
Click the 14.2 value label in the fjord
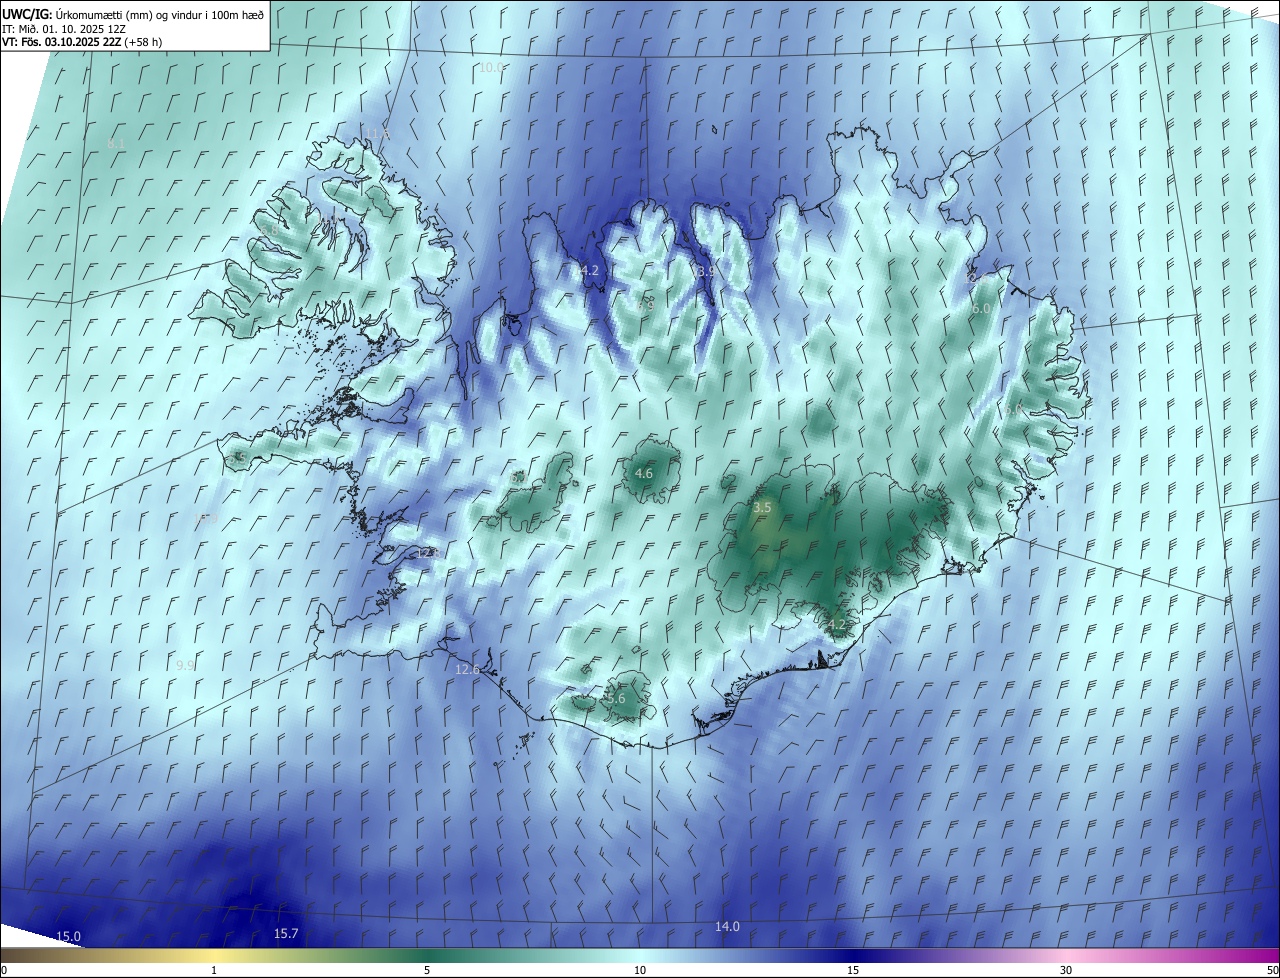pos(586,271)
